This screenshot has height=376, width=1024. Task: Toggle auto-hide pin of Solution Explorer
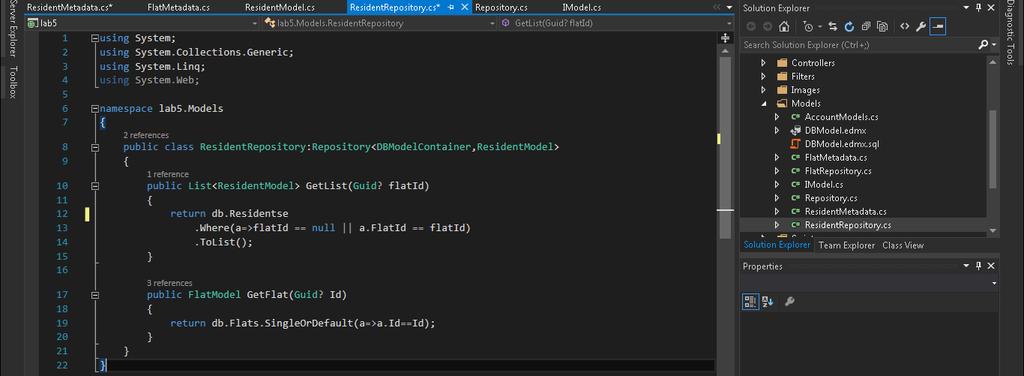978,8
